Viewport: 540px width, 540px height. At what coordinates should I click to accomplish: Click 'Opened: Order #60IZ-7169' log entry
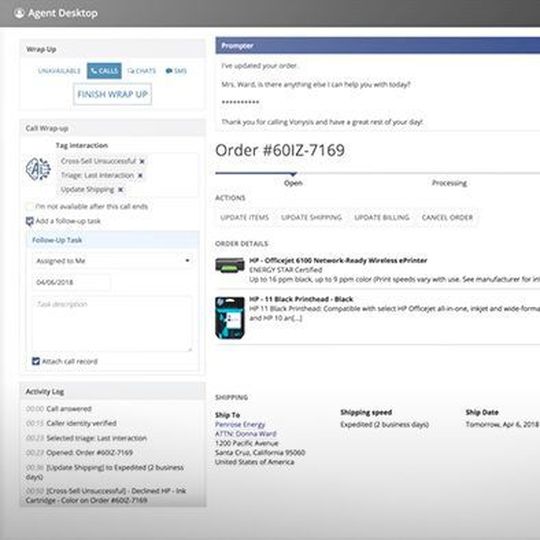79,453
